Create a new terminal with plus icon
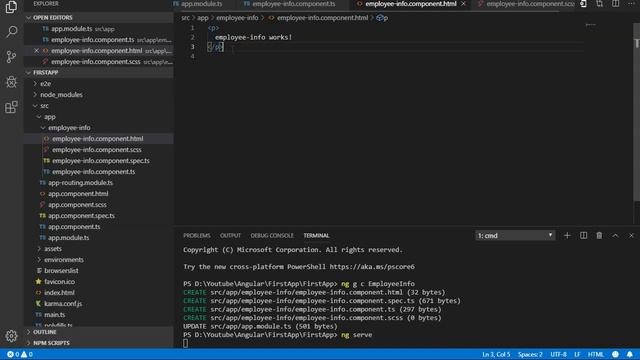Screen dimensions: 640x360 [x=567, y=236]
